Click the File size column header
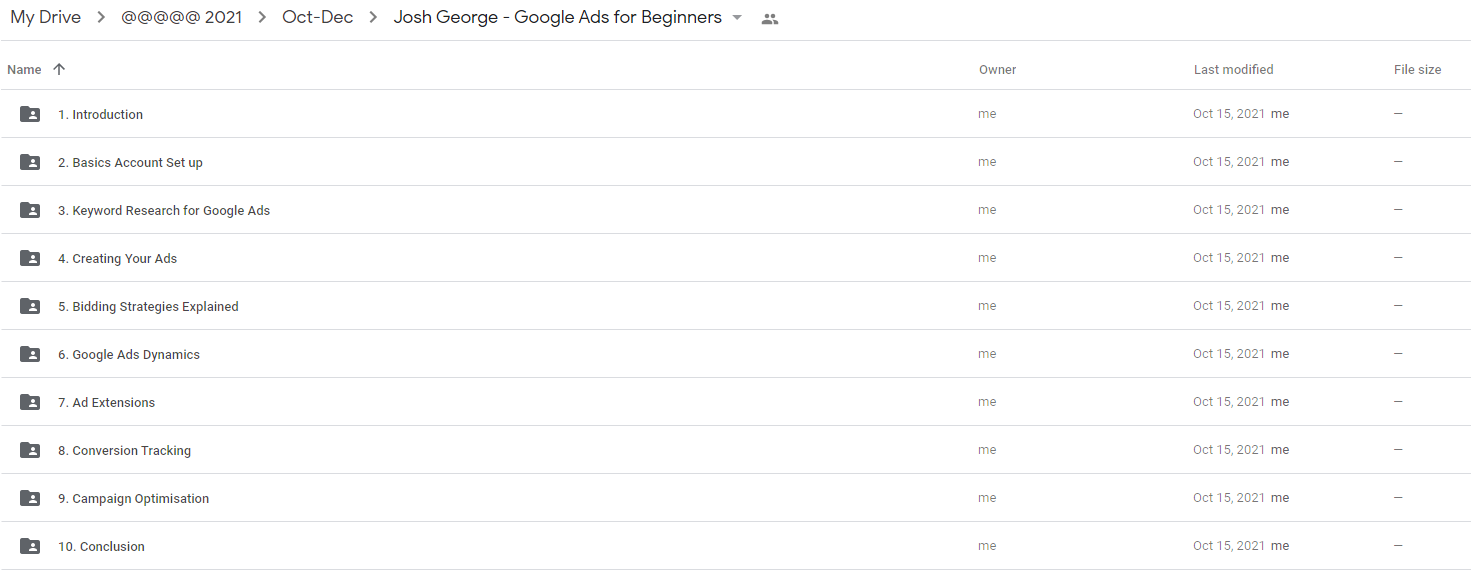Viewport: 1471px width, 583px height. click(x=1417, y=70)
